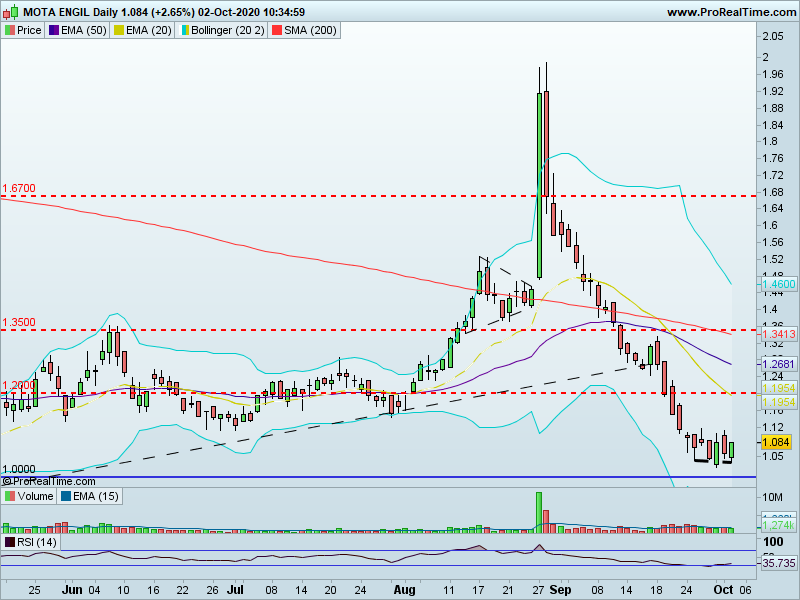Click the cyan 1.4600 Bollinger price tag

(x=779, y=284)
